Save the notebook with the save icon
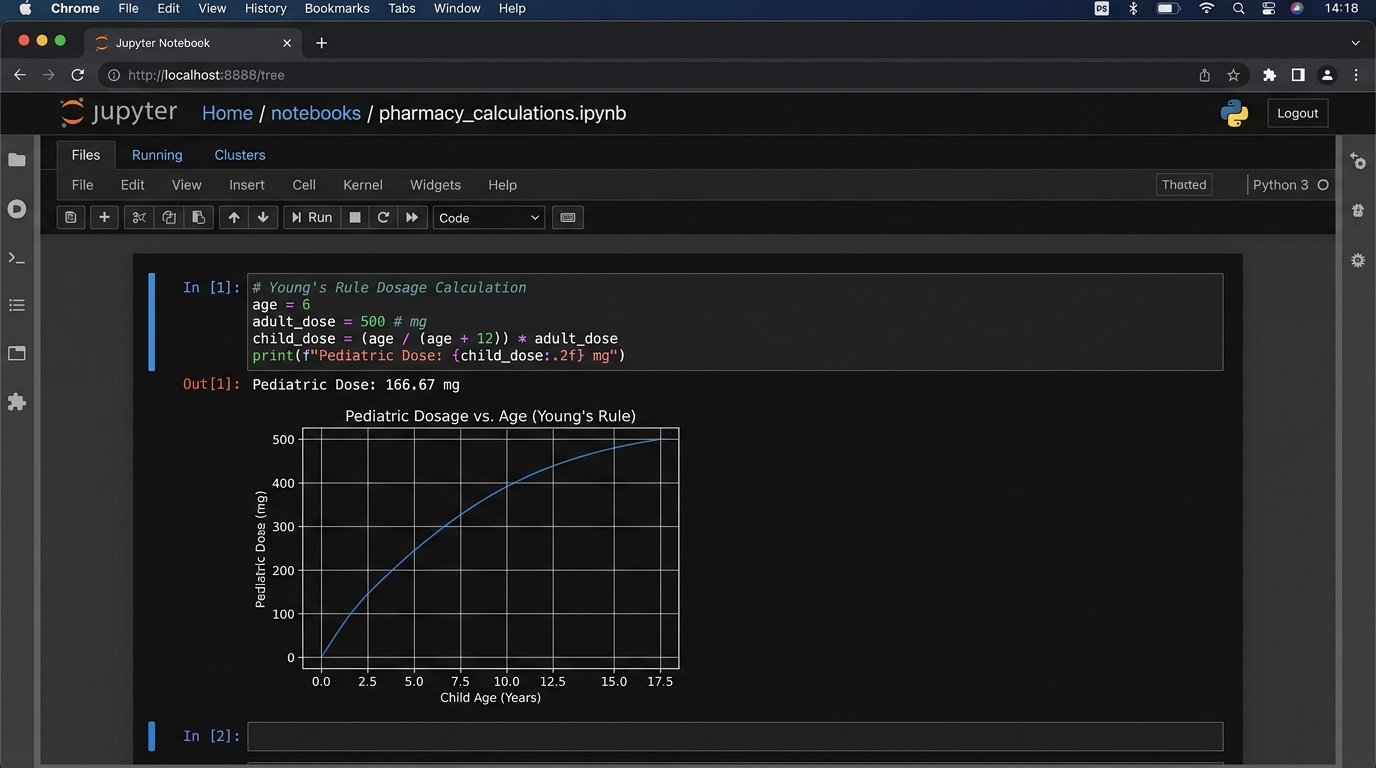1376x768 pixels. click(x=70, y=217)
